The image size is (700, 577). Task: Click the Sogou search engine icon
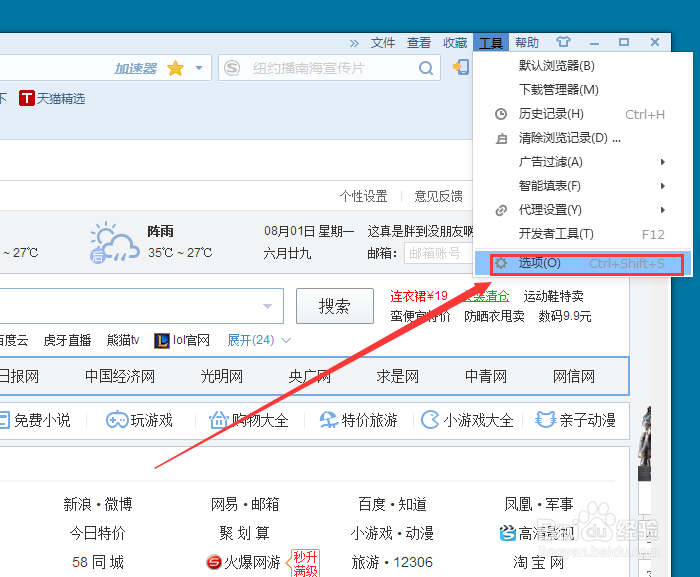232,68
